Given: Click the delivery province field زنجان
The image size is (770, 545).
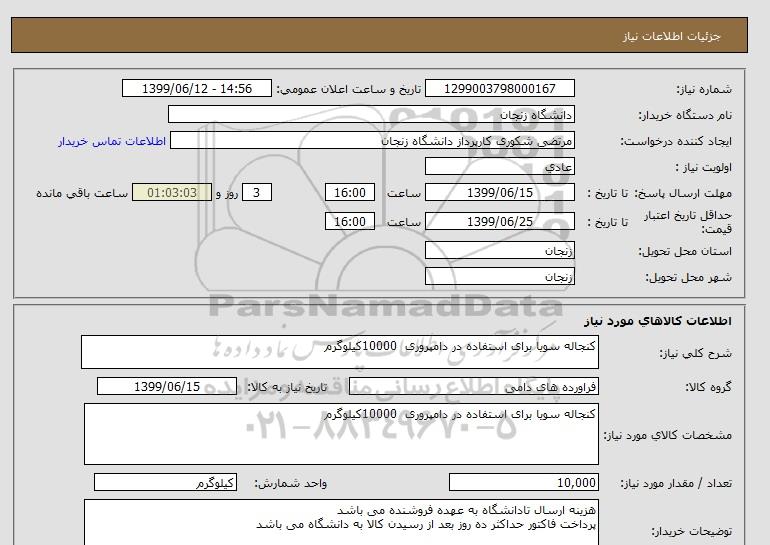Looking at the screenshot, I should click(499, 250).
